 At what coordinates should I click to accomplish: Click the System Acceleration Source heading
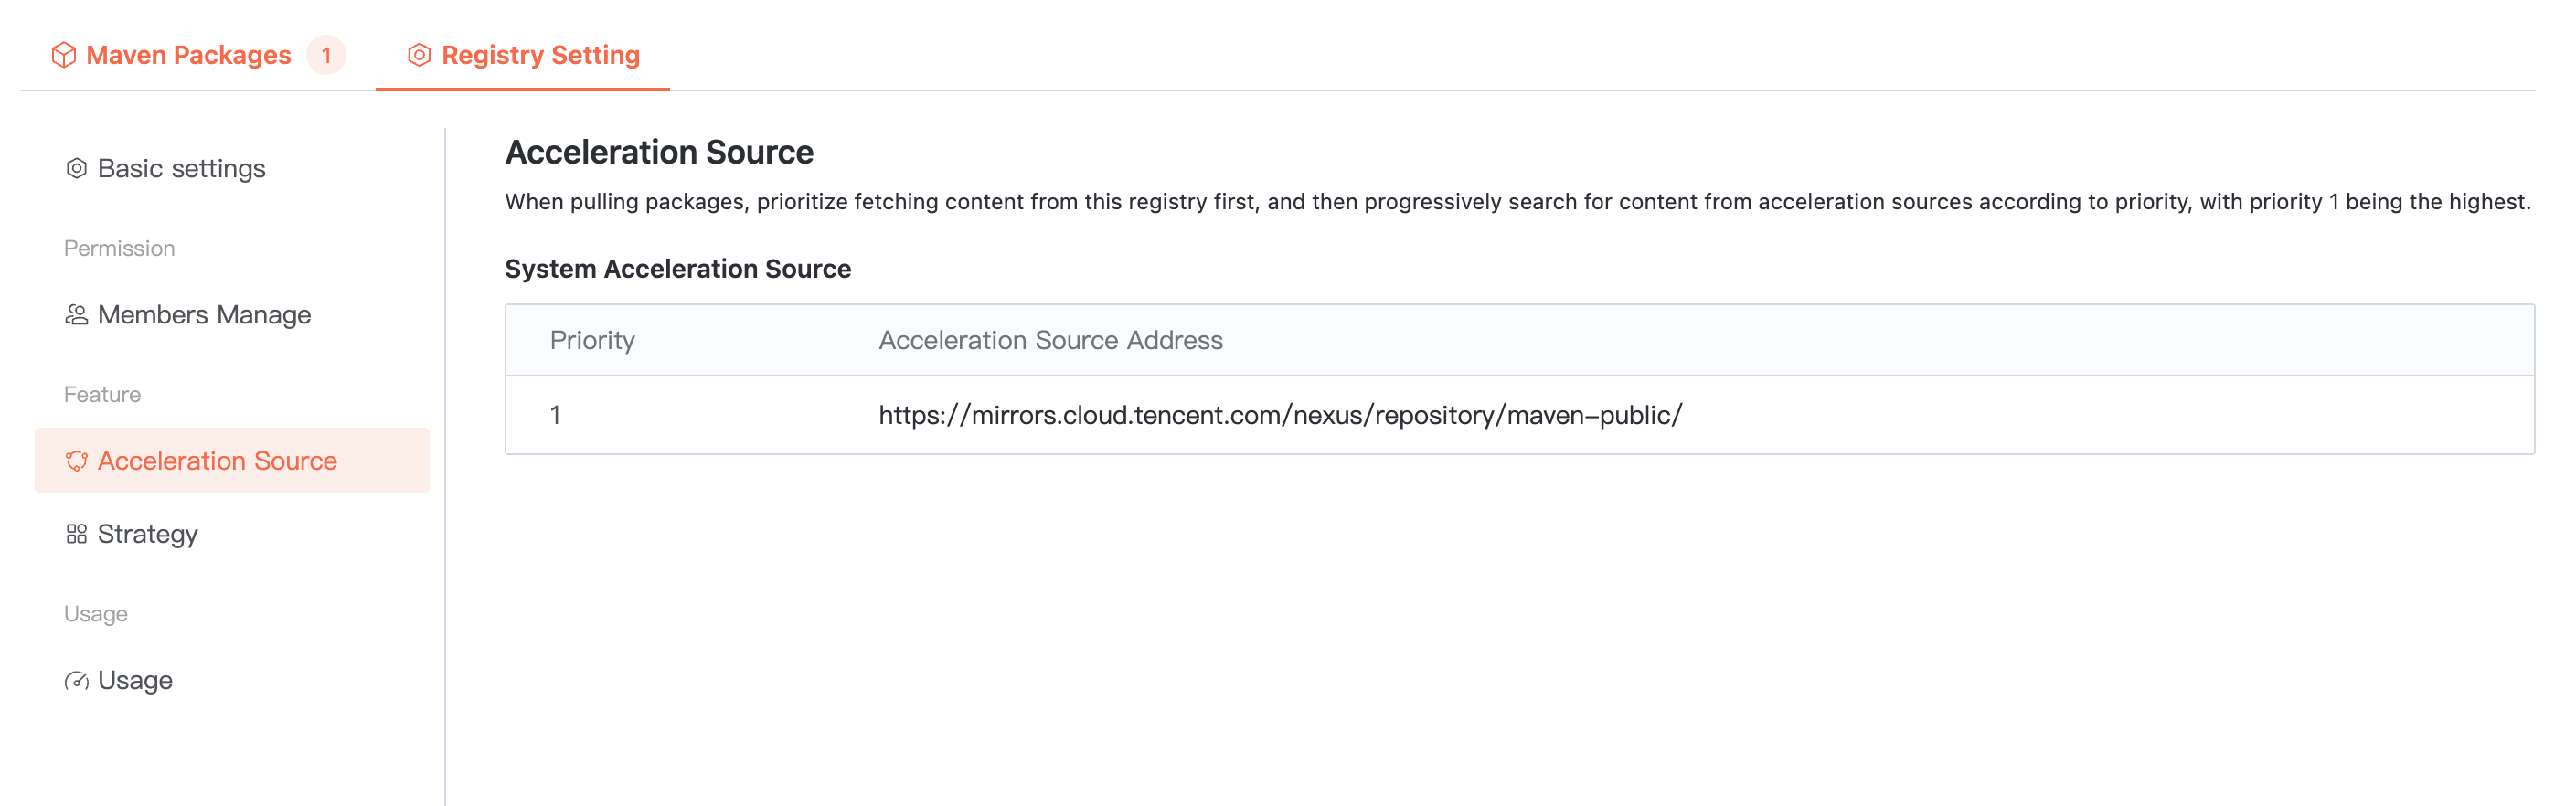(677, 269)
